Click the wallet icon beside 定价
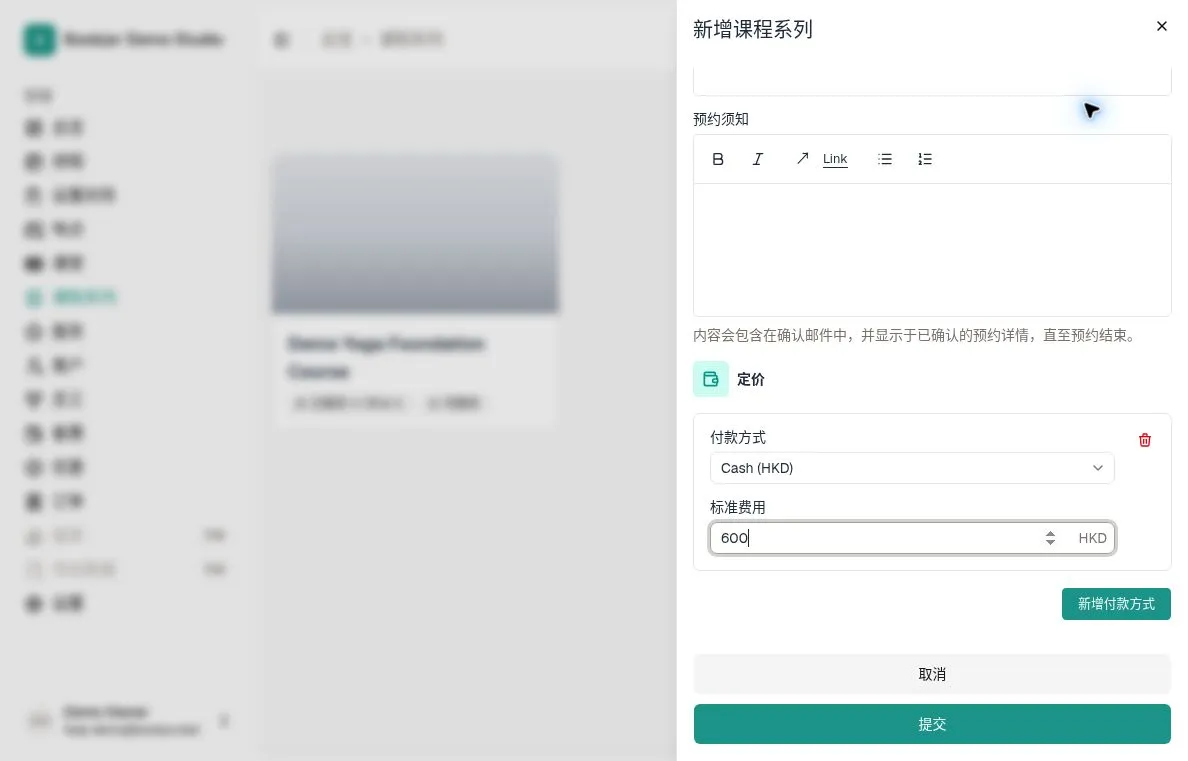Viewport: 1188px width, 761px height. 711,379
